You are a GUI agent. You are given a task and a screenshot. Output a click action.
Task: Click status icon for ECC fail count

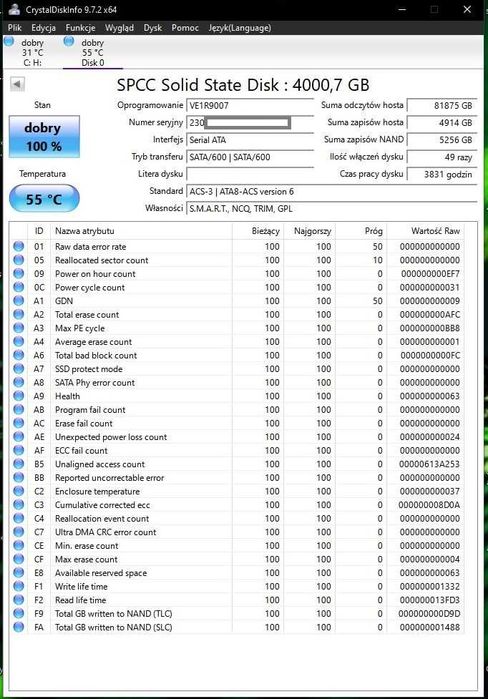pos(19,450)
